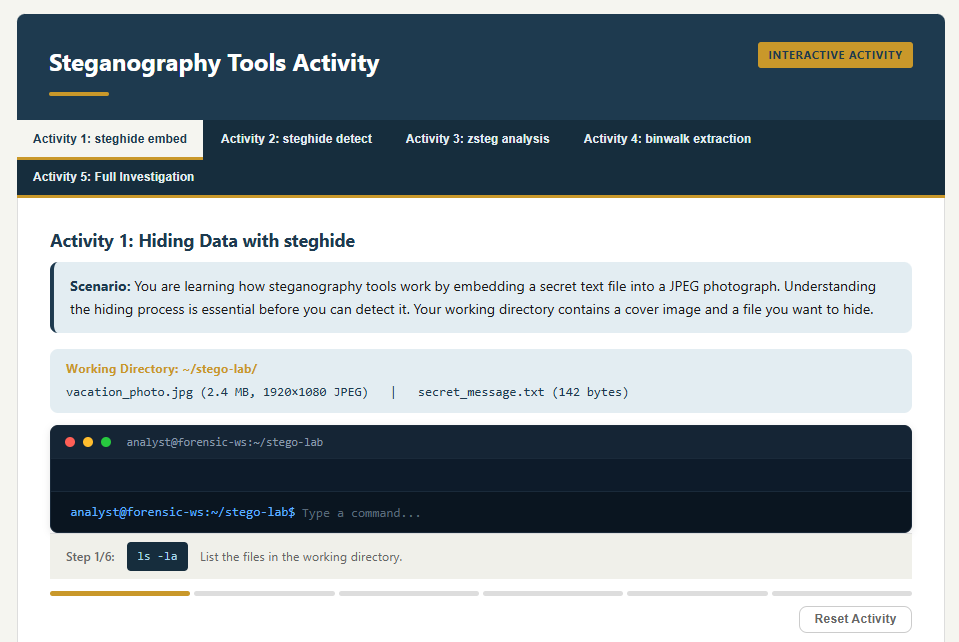Click the terminal title 'analyst@forensic-ws:~/stego-lab'

[224, 441]
